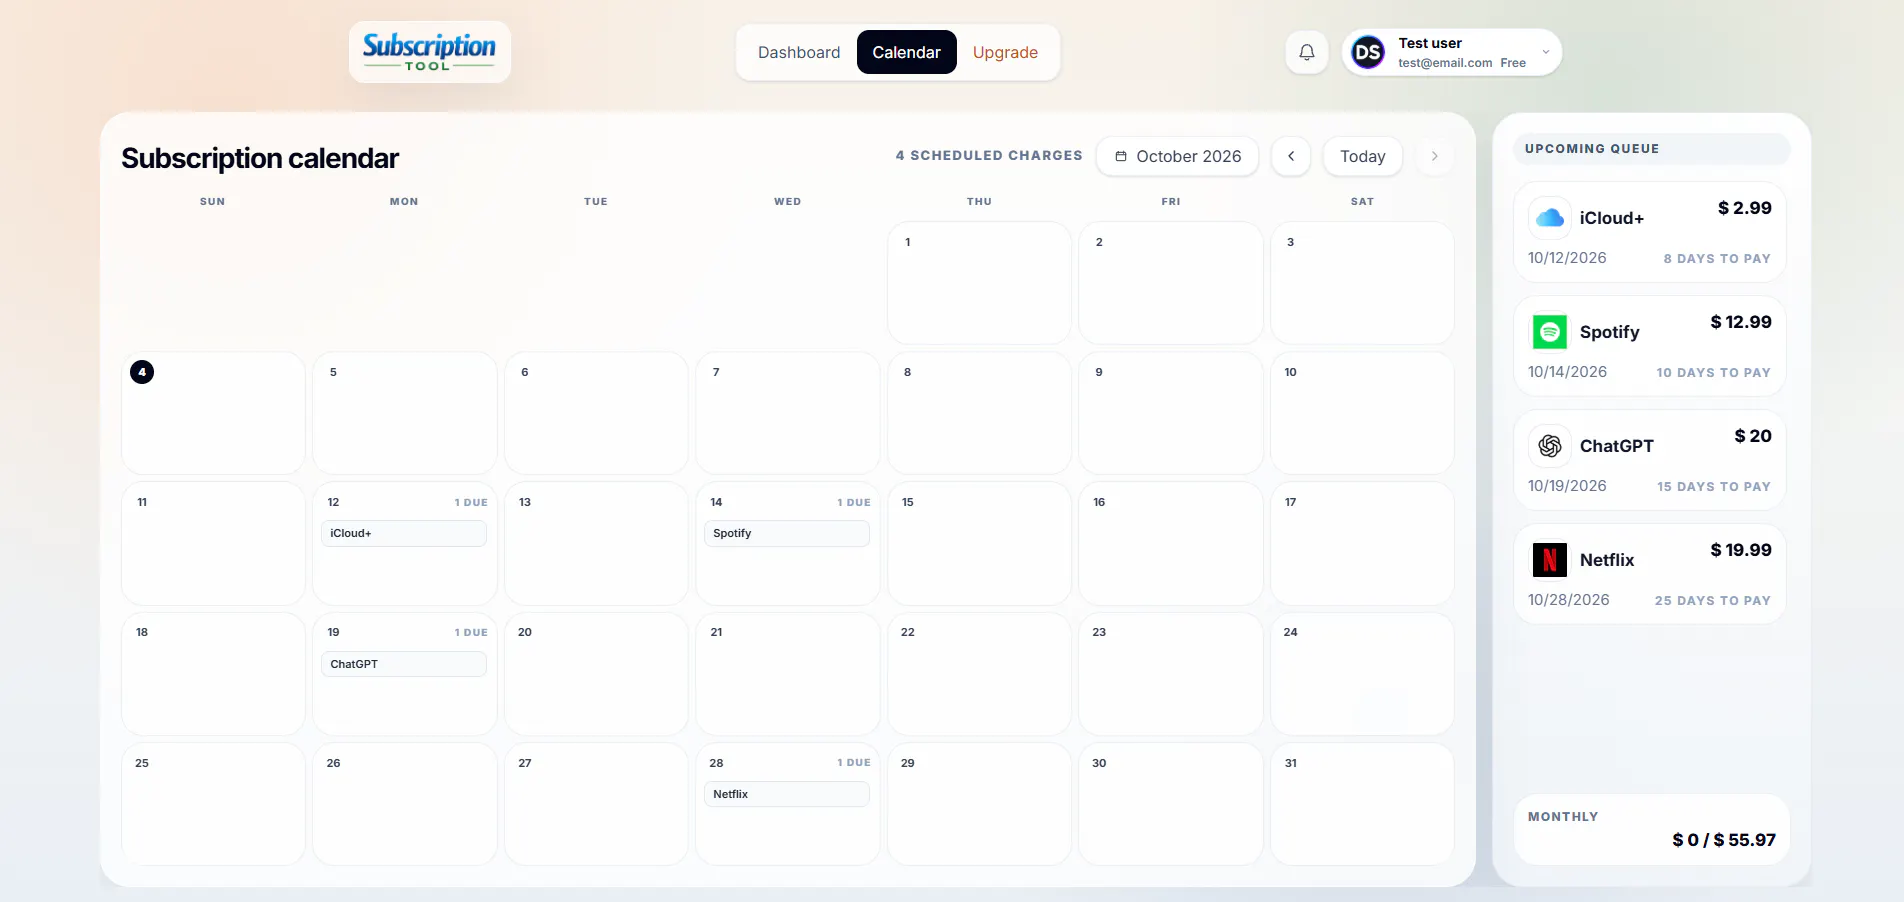1904x902 pixels.
Task: Select the Calendar tab
Action: [x=906, y=52]
